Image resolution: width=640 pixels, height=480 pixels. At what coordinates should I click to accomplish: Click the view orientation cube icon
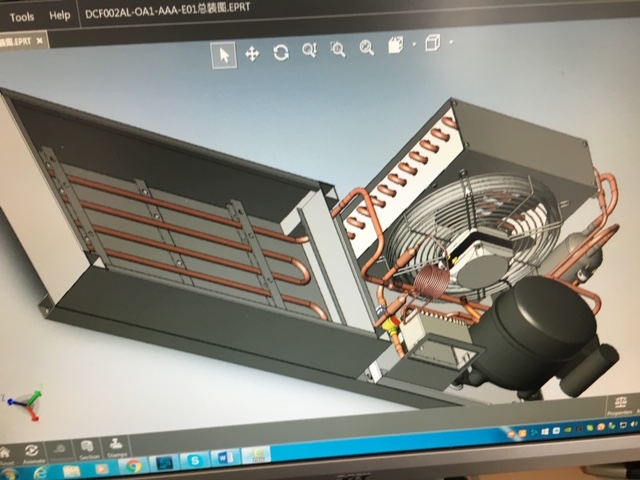[x=396, y=45]
